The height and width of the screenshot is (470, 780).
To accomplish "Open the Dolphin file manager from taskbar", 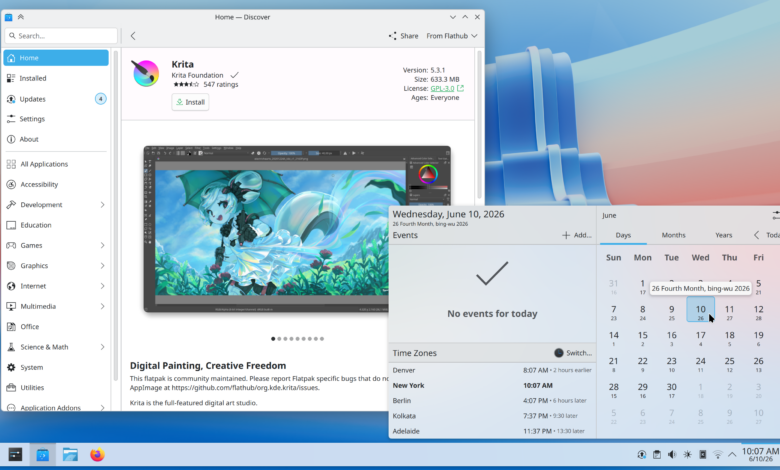I will 70,455.
